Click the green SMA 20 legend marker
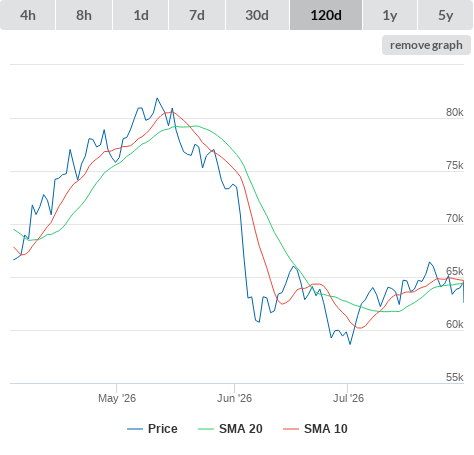The height and width of the screenshot is (455, 474). point(206,429)
